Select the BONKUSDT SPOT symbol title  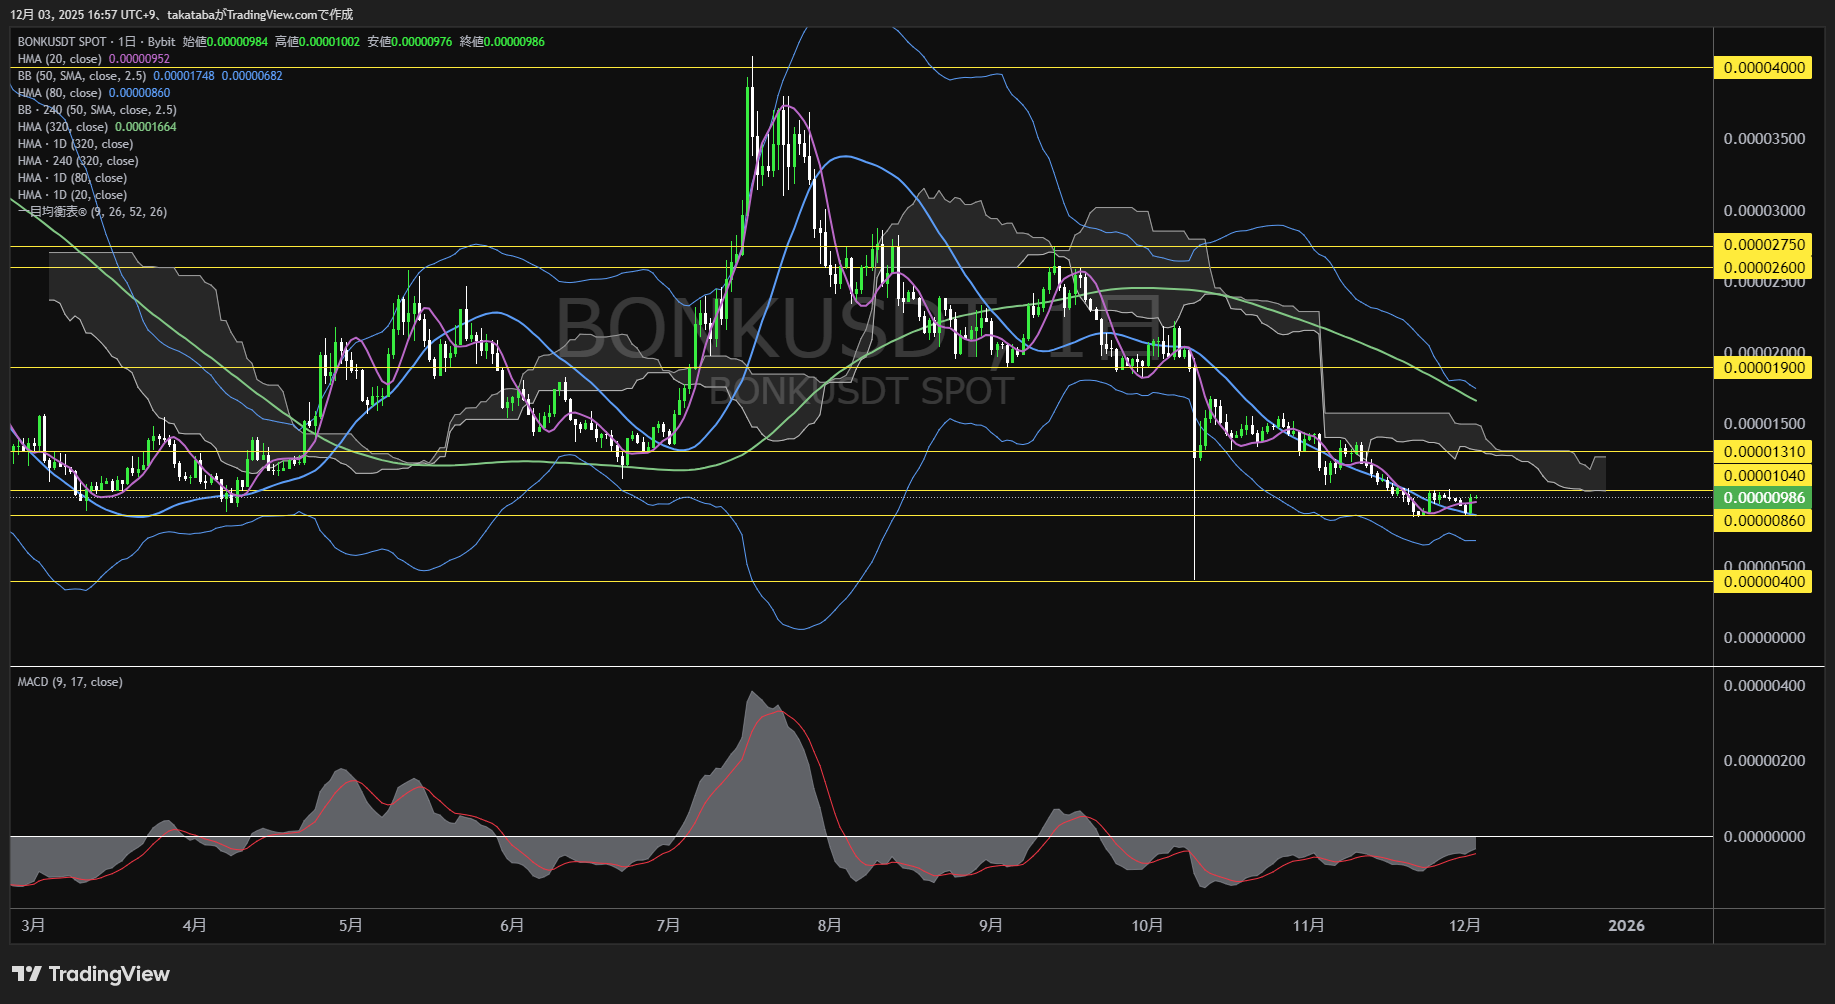(62, 42)
